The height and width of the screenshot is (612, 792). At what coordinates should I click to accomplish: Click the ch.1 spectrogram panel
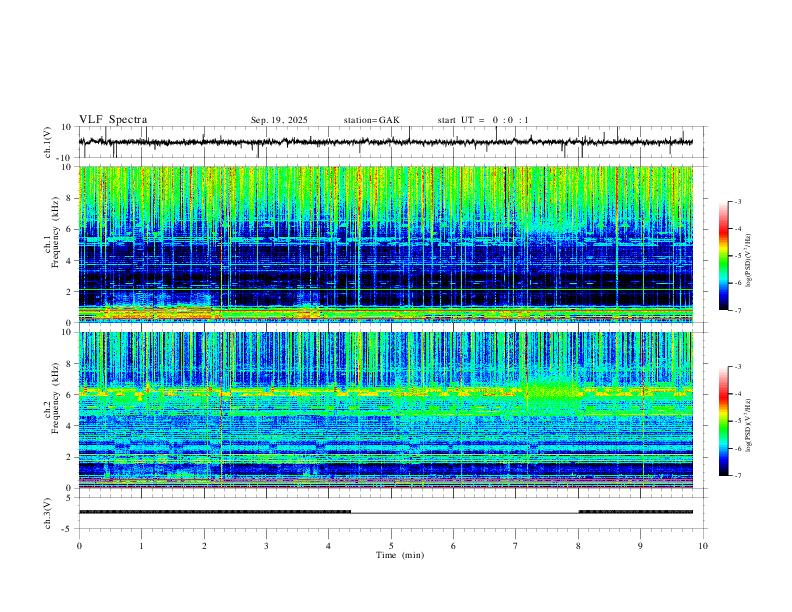[x=385, y=244]
